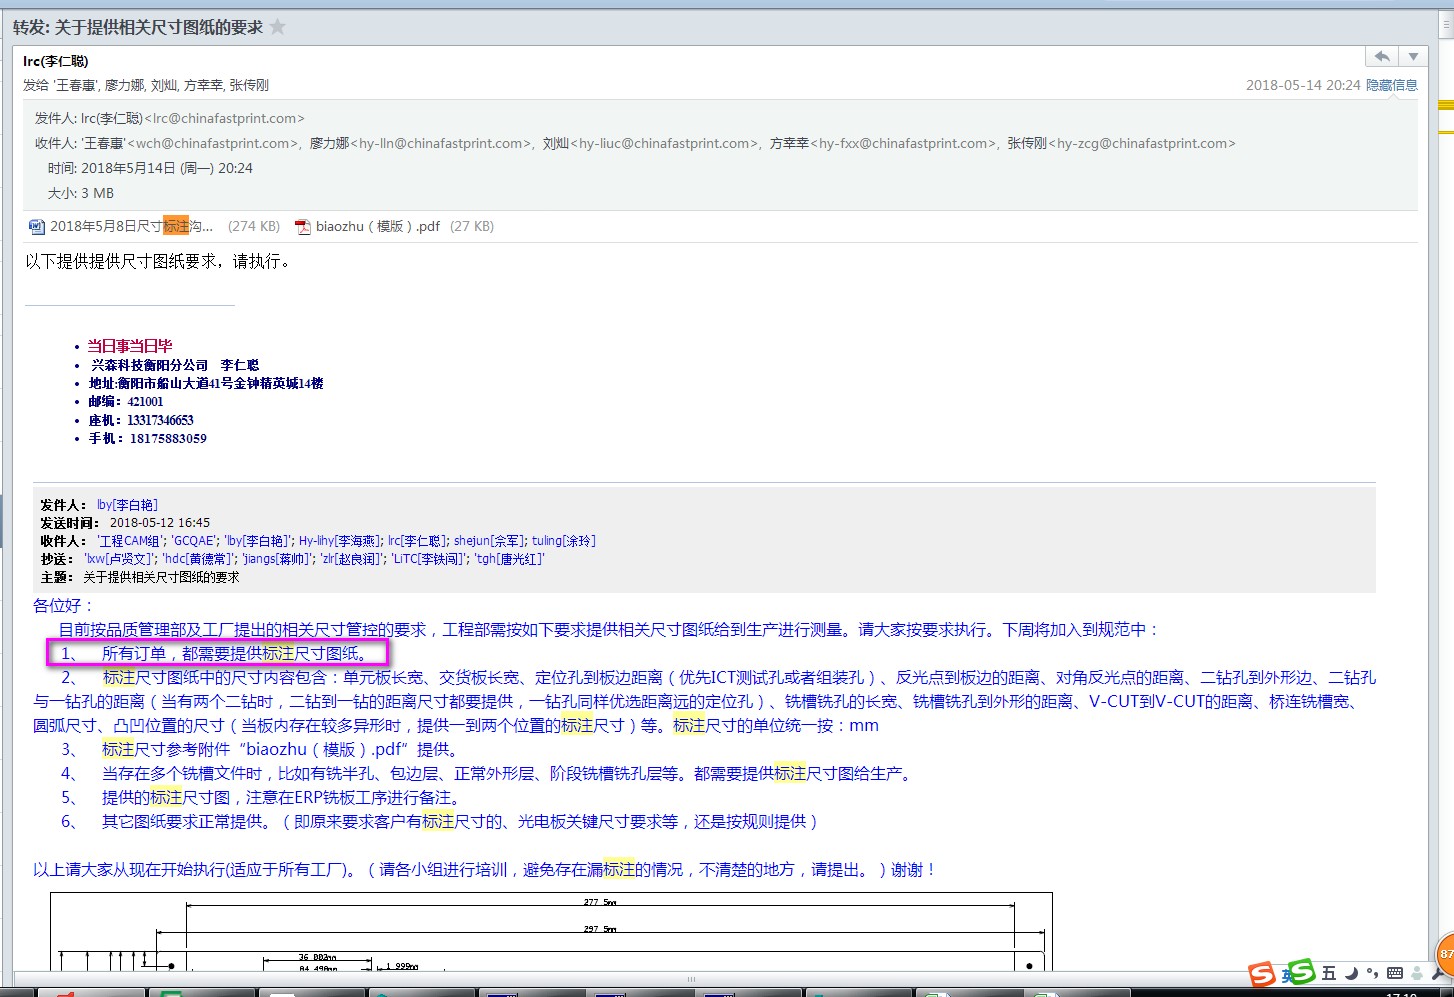Click the timestamp 2018-05-14 20:24

1303,85
